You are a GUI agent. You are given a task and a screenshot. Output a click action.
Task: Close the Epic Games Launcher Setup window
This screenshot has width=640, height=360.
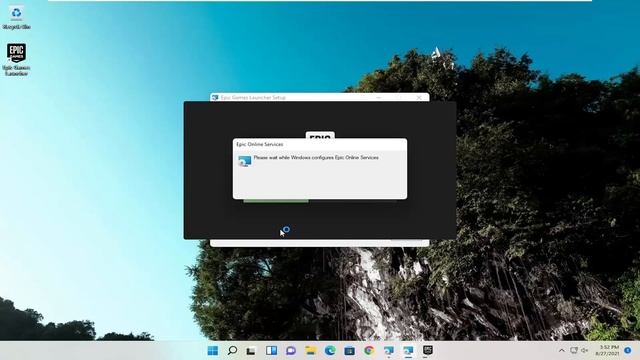coord(419,98)
